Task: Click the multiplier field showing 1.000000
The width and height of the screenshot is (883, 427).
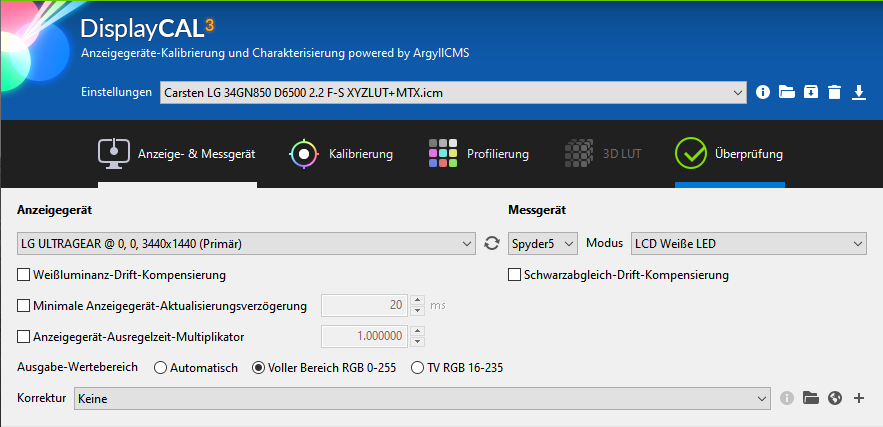Action: [365, 336]
